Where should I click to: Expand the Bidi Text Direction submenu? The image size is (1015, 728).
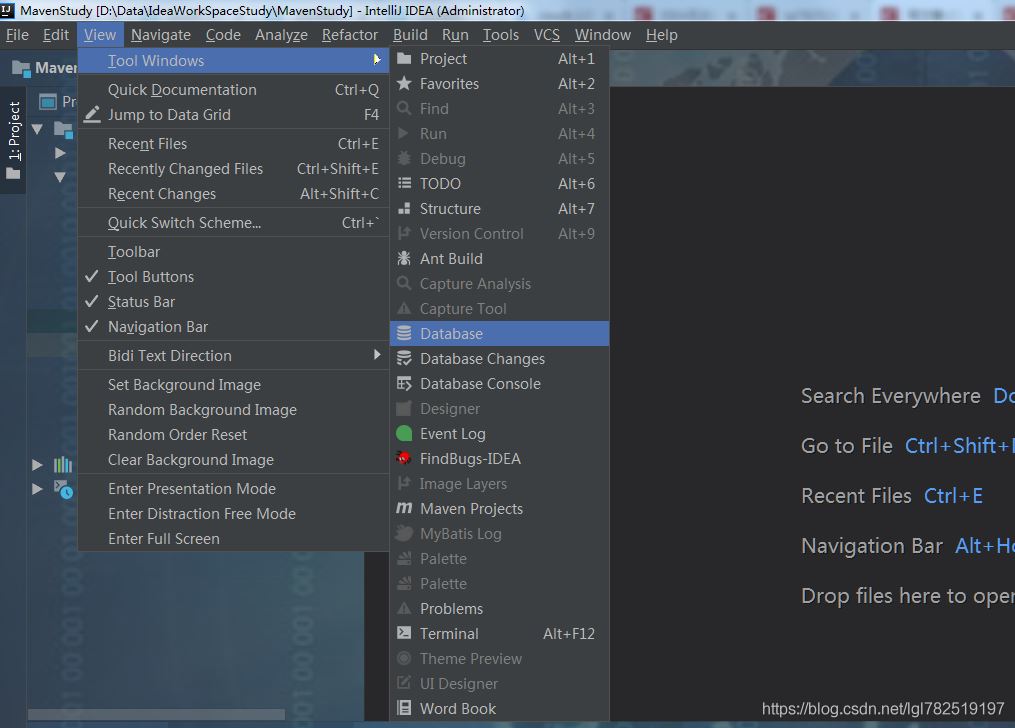pos(377,356)
